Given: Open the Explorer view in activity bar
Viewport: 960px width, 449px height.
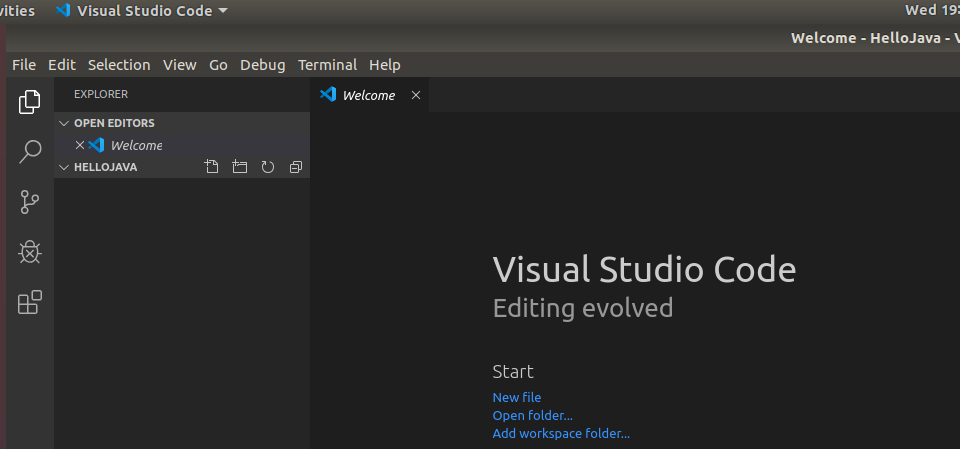Looking at the screenshot, I should [x=29, y=102].
